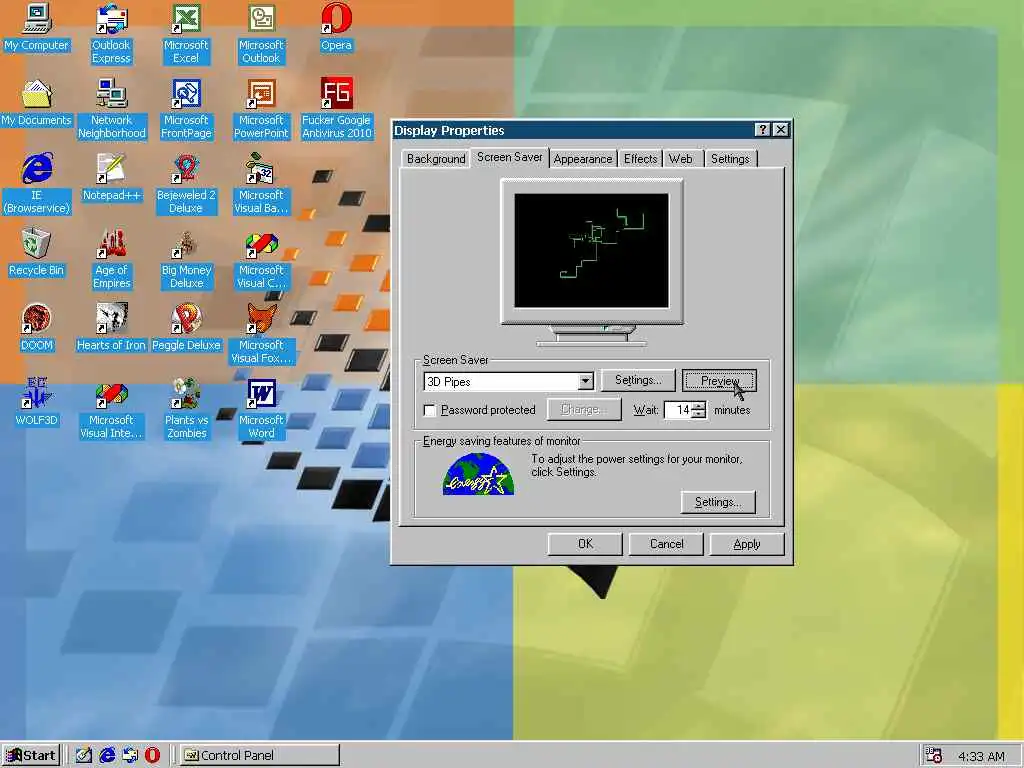This screenshot has height=768, width=1024.
Task: Open energy saving monitor Settings button
Action: coord(718,502)
